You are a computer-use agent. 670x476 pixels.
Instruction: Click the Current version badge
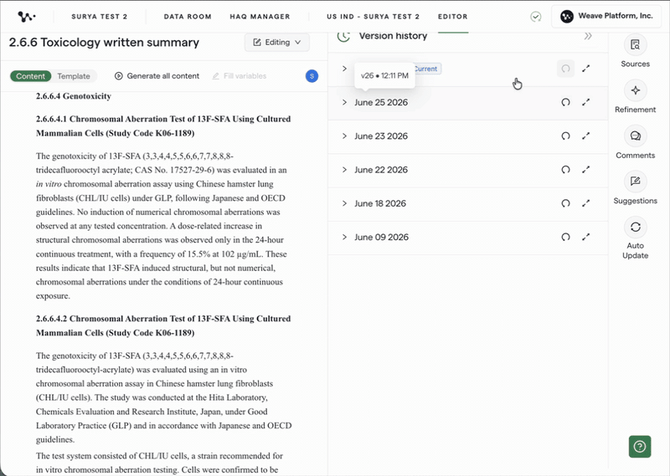(426, 68)
